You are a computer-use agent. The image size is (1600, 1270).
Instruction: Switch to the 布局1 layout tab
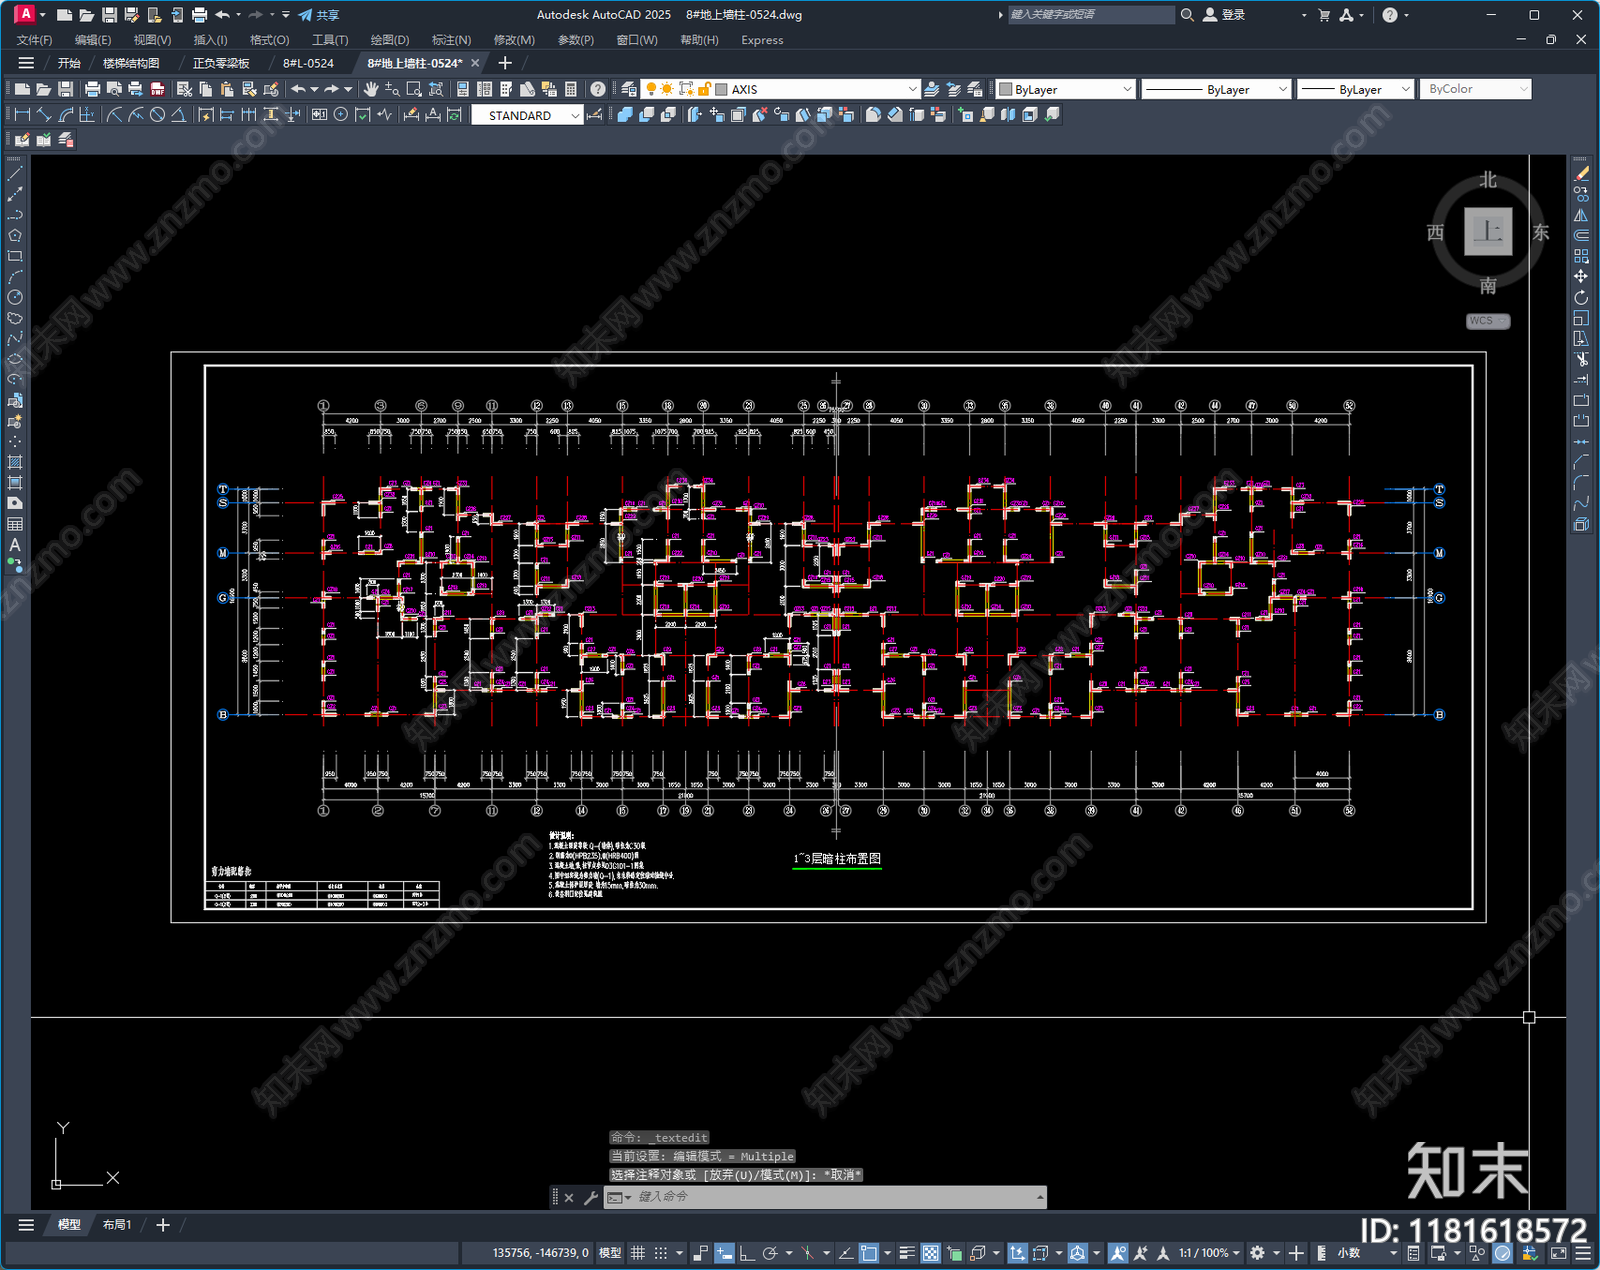click(x=117, y=1225)
